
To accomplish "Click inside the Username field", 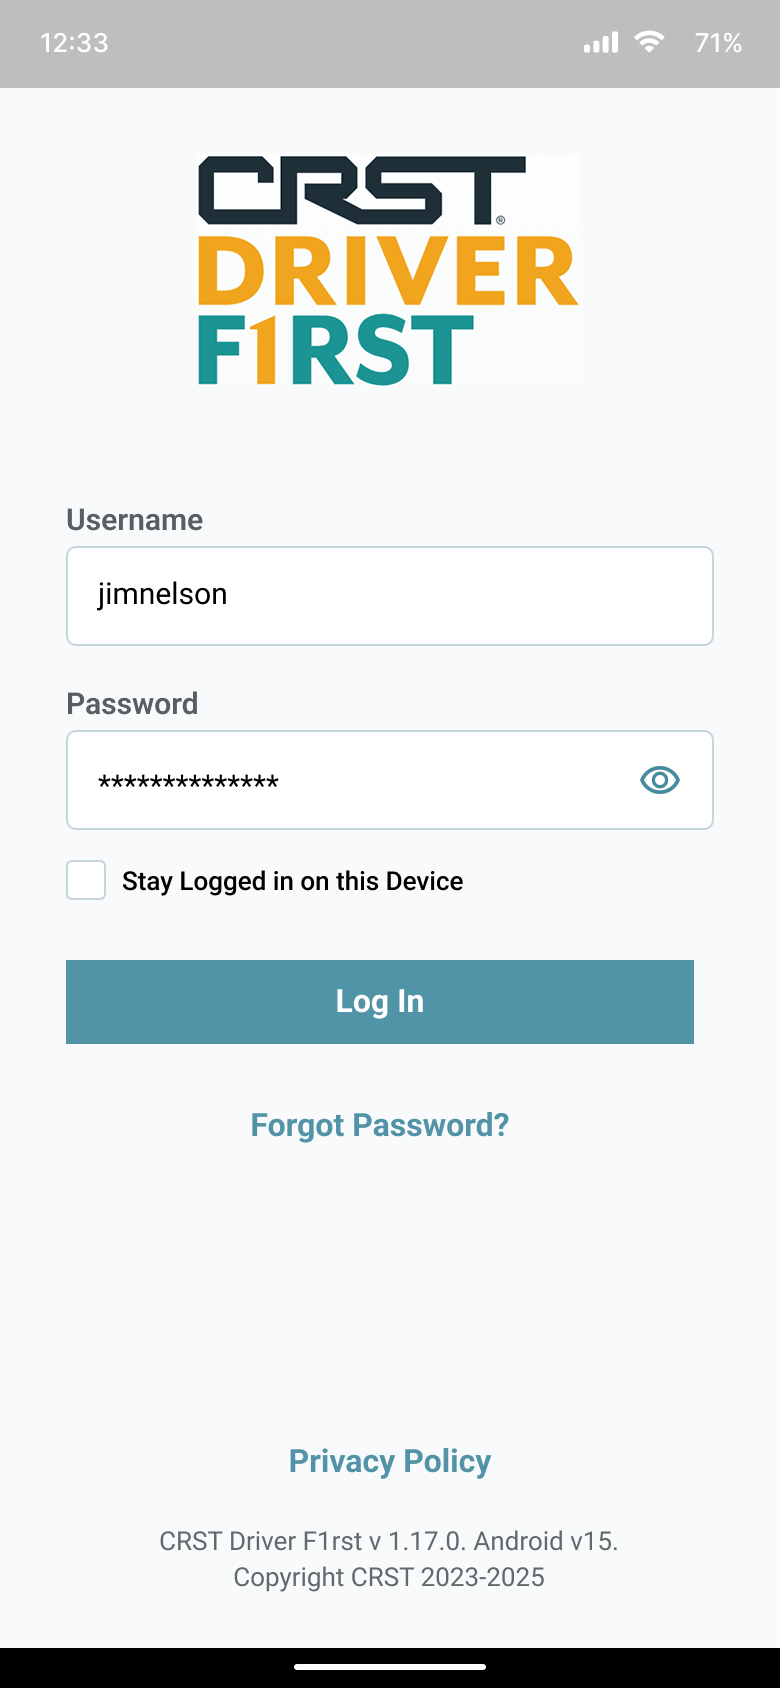I will click(x=389, y=595).
